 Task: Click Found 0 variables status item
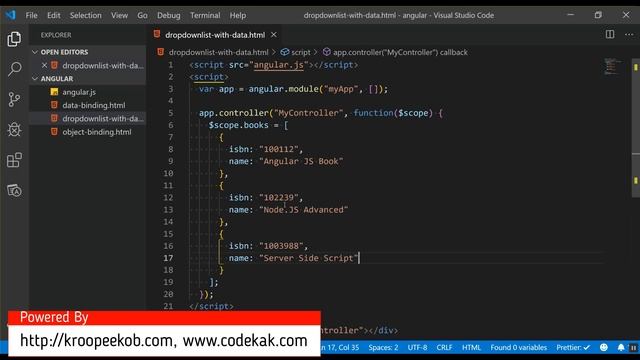pyautogui.click(x=518, y=347)
